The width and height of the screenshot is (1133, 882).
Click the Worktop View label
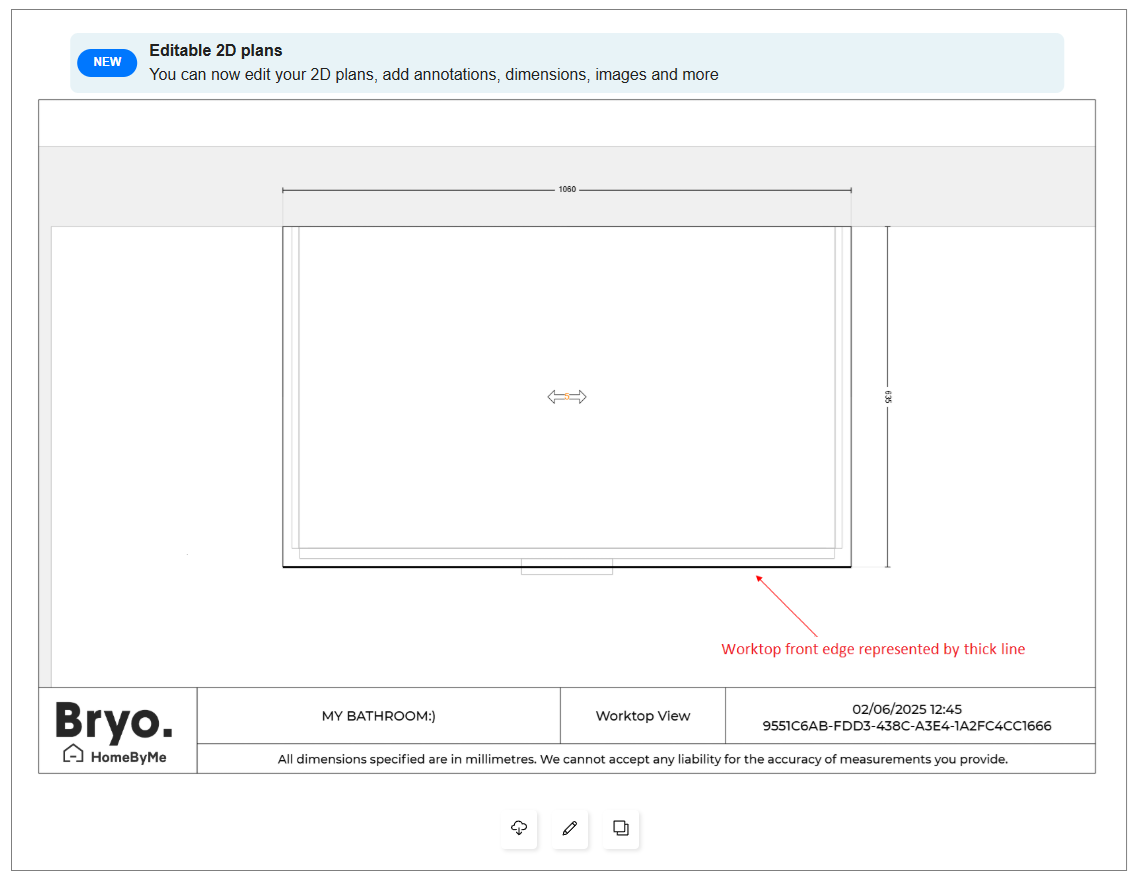click(643, 716)
